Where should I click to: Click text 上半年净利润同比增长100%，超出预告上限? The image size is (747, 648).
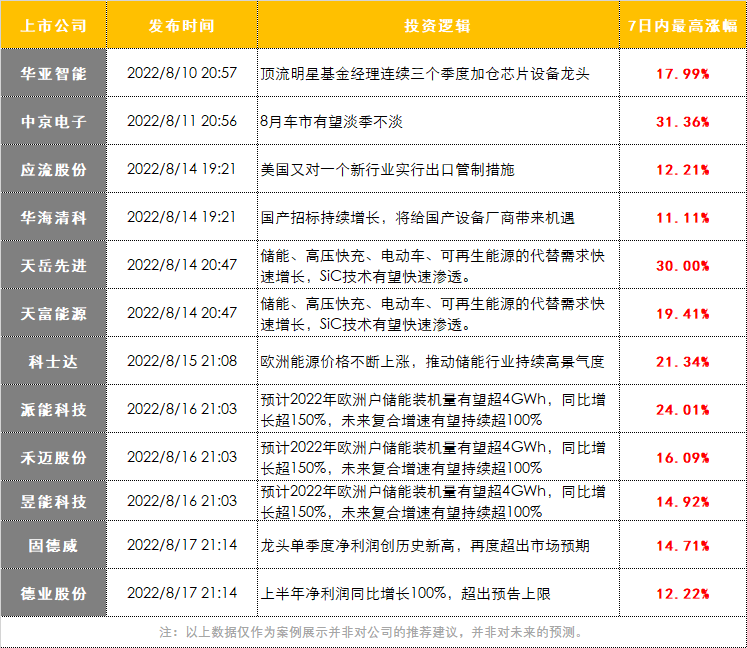pyautogui.click(x=405, y=594)
